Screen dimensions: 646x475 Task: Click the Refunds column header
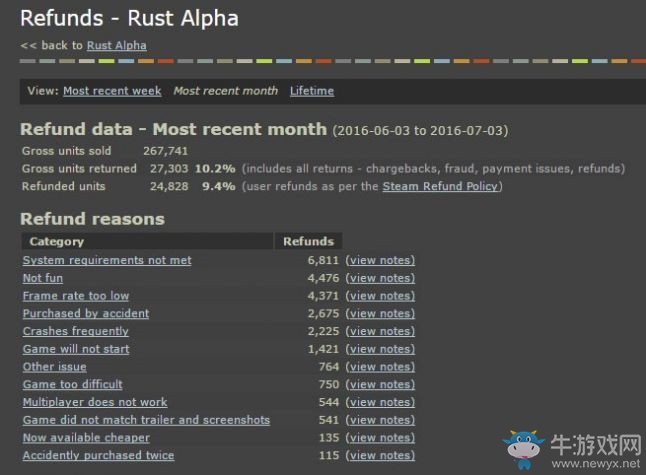point(309,241)
